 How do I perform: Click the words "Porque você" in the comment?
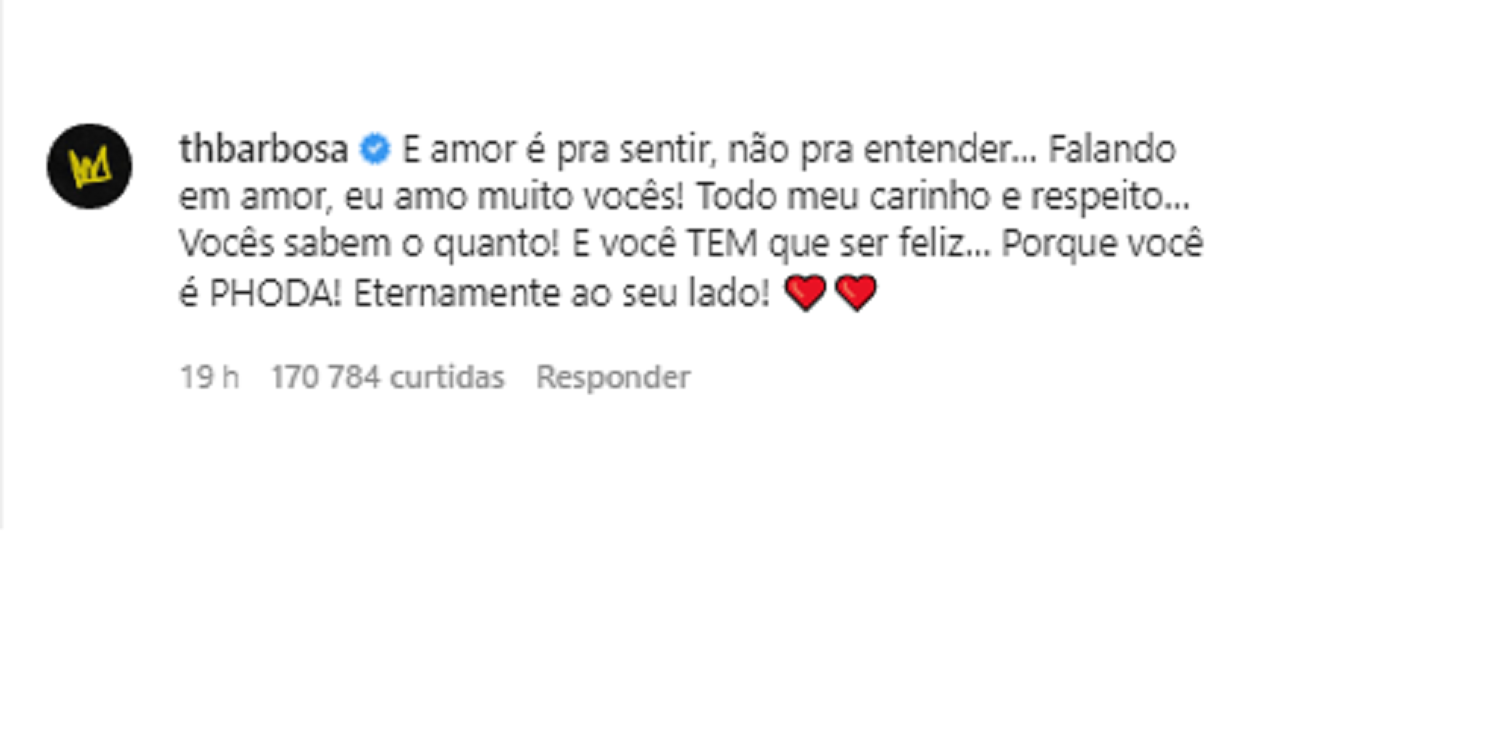(x=1102, y=245)
